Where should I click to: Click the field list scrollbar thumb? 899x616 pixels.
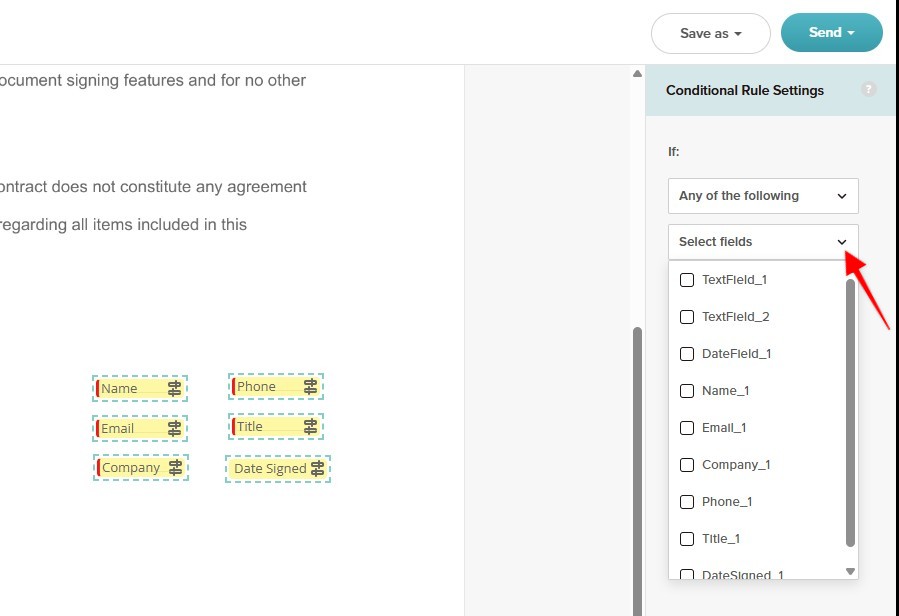[850, 413]
